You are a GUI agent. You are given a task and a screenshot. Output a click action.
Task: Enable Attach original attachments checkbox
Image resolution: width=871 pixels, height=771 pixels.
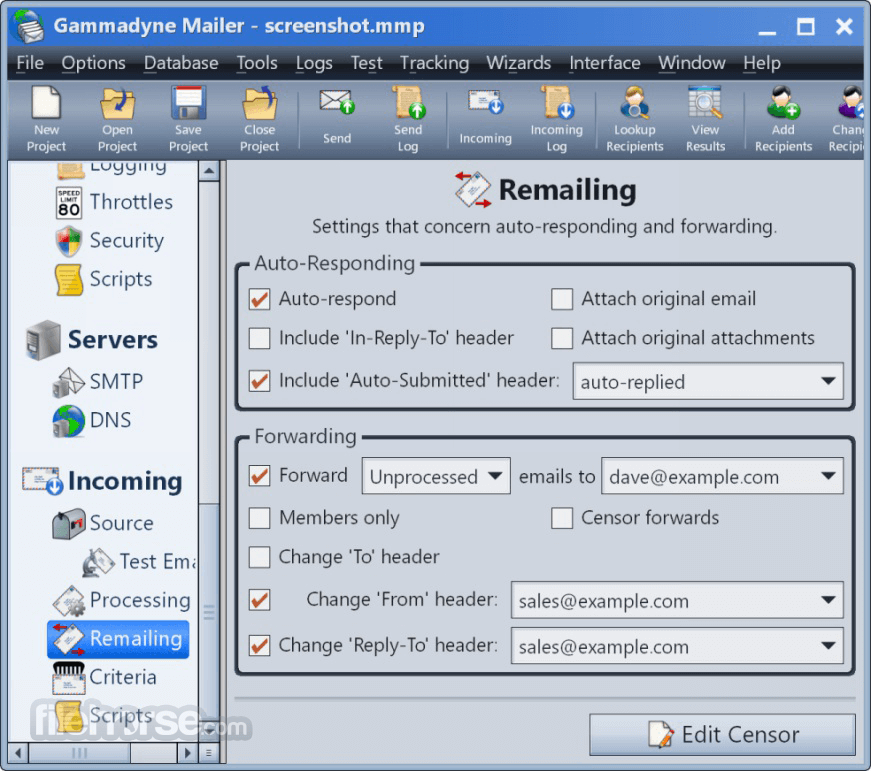pyautogui.click(x=562, y=338)
